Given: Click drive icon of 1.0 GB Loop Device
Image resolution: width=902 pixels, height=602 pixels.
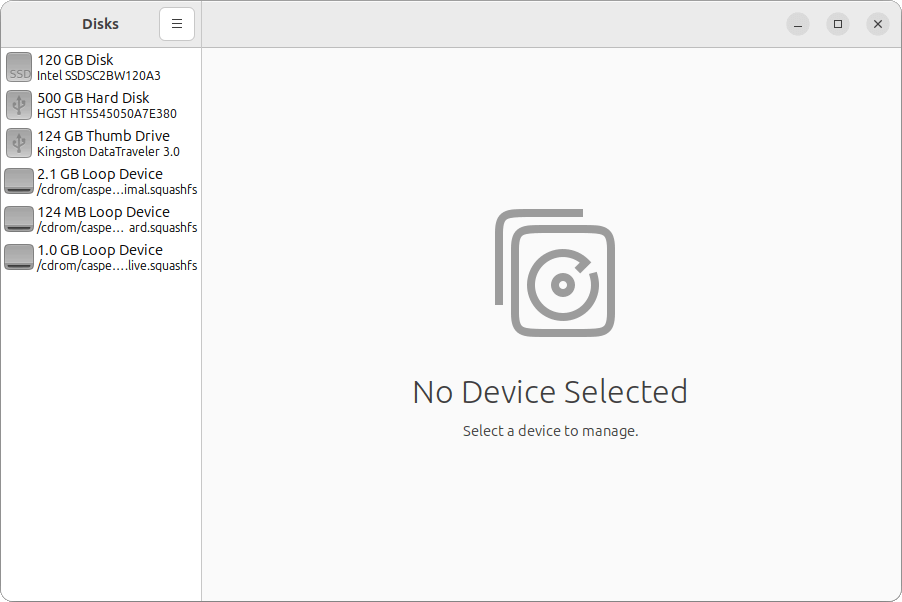Looking at the screenshot, I should point(19,257).
